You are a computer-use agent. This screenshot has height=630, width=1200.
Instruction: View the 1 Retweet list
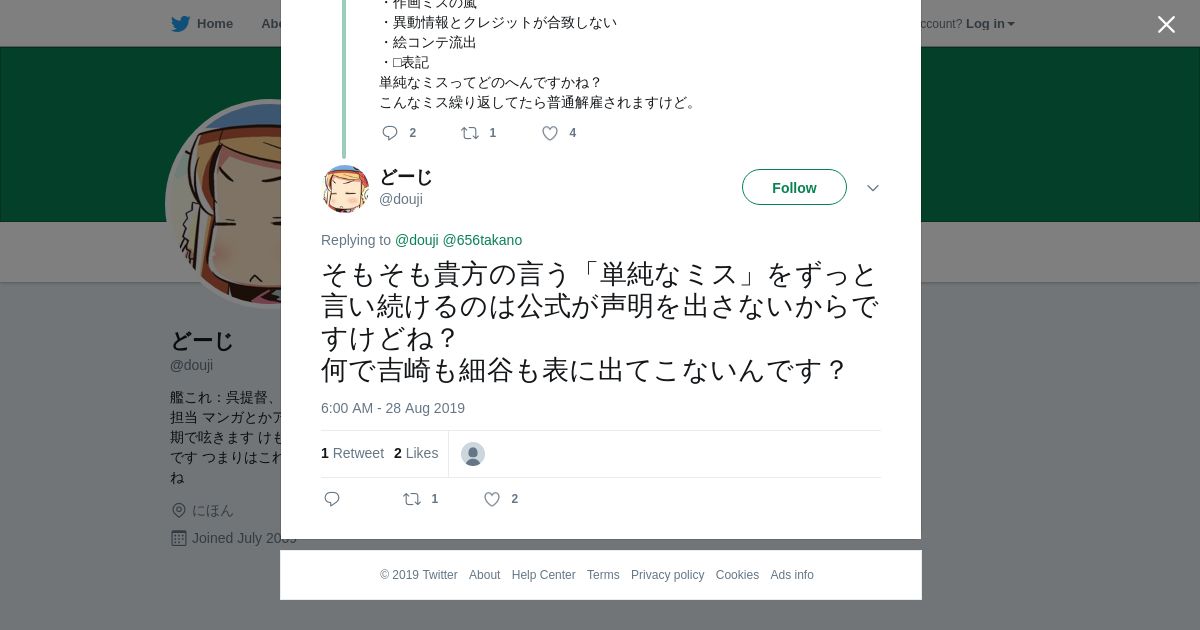(352, 453)
